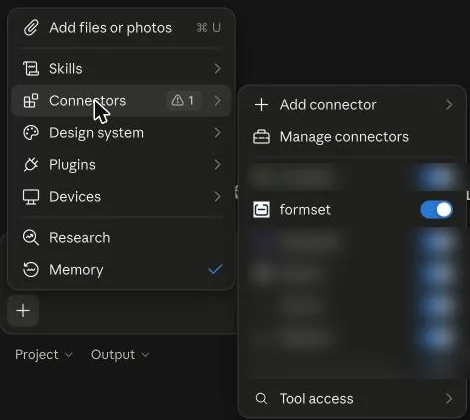Click the warning badge on Connectors
The image size is (470, 420).
pos(183,100)
